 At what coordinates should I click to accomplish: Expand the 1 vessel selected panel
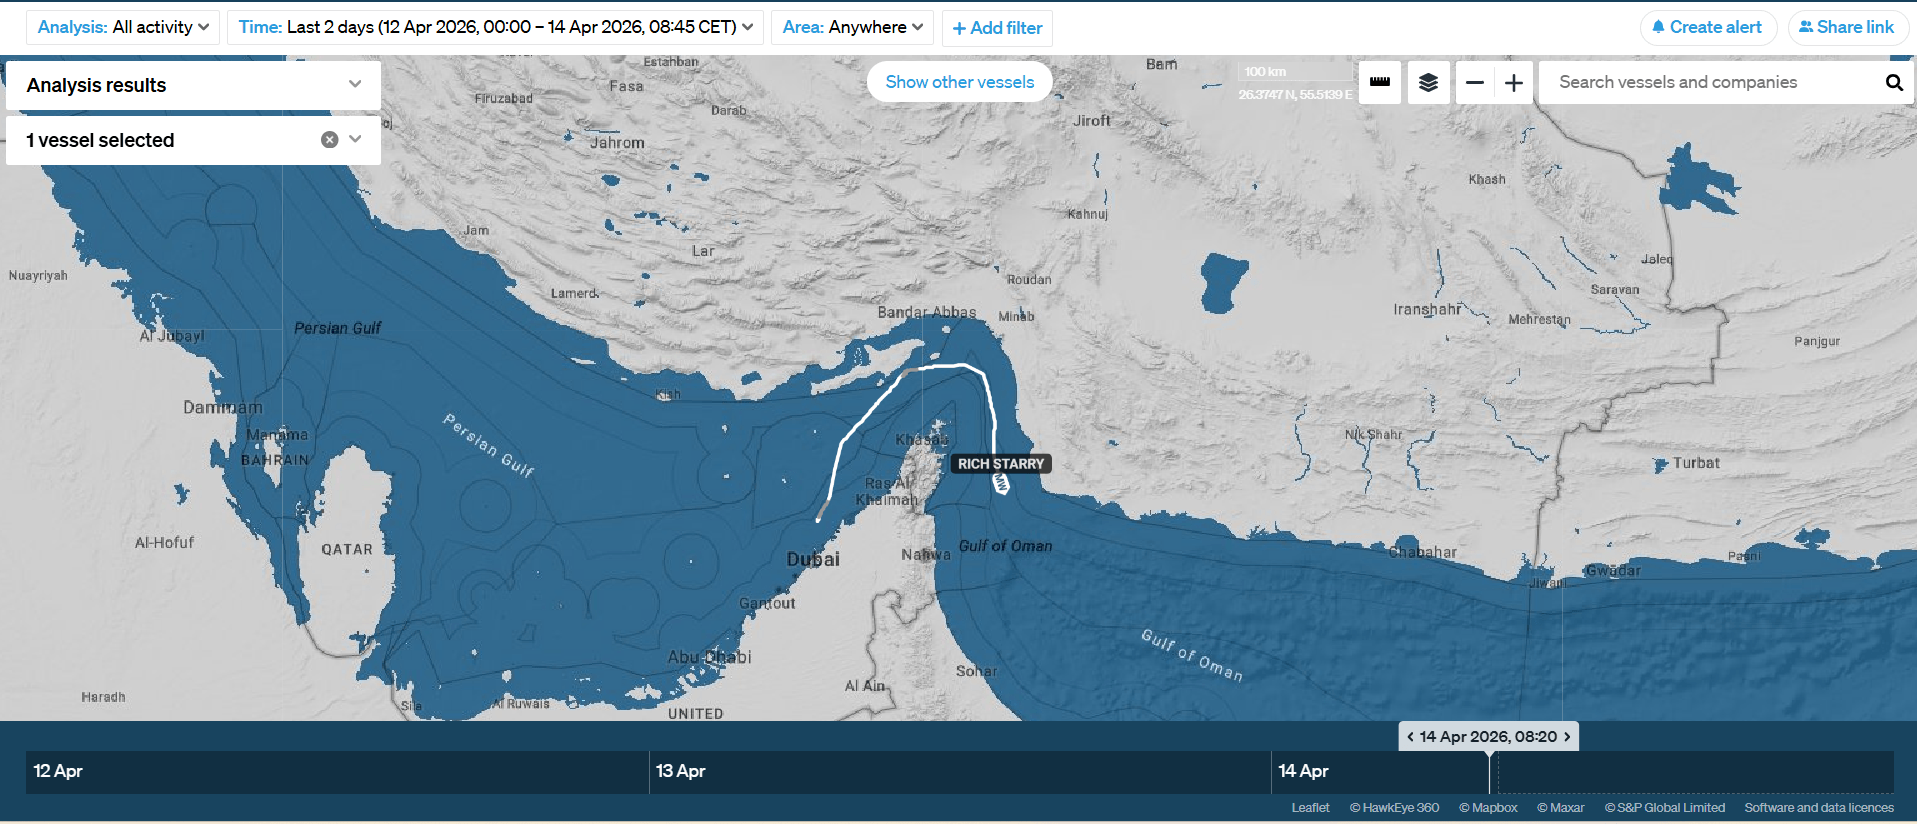(x=355, y=140)
